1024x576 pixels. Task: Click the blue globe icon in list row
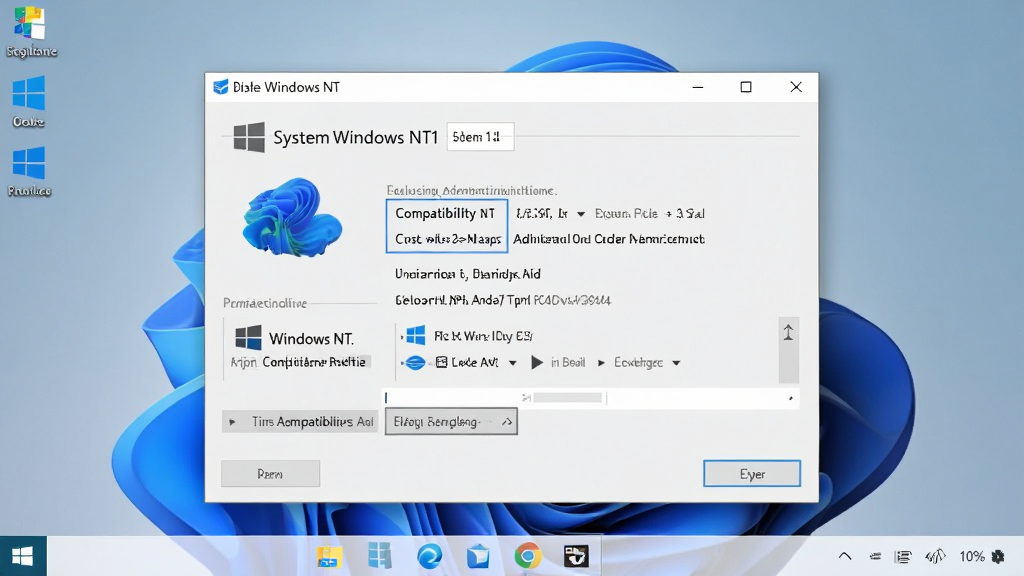point(415,362)
